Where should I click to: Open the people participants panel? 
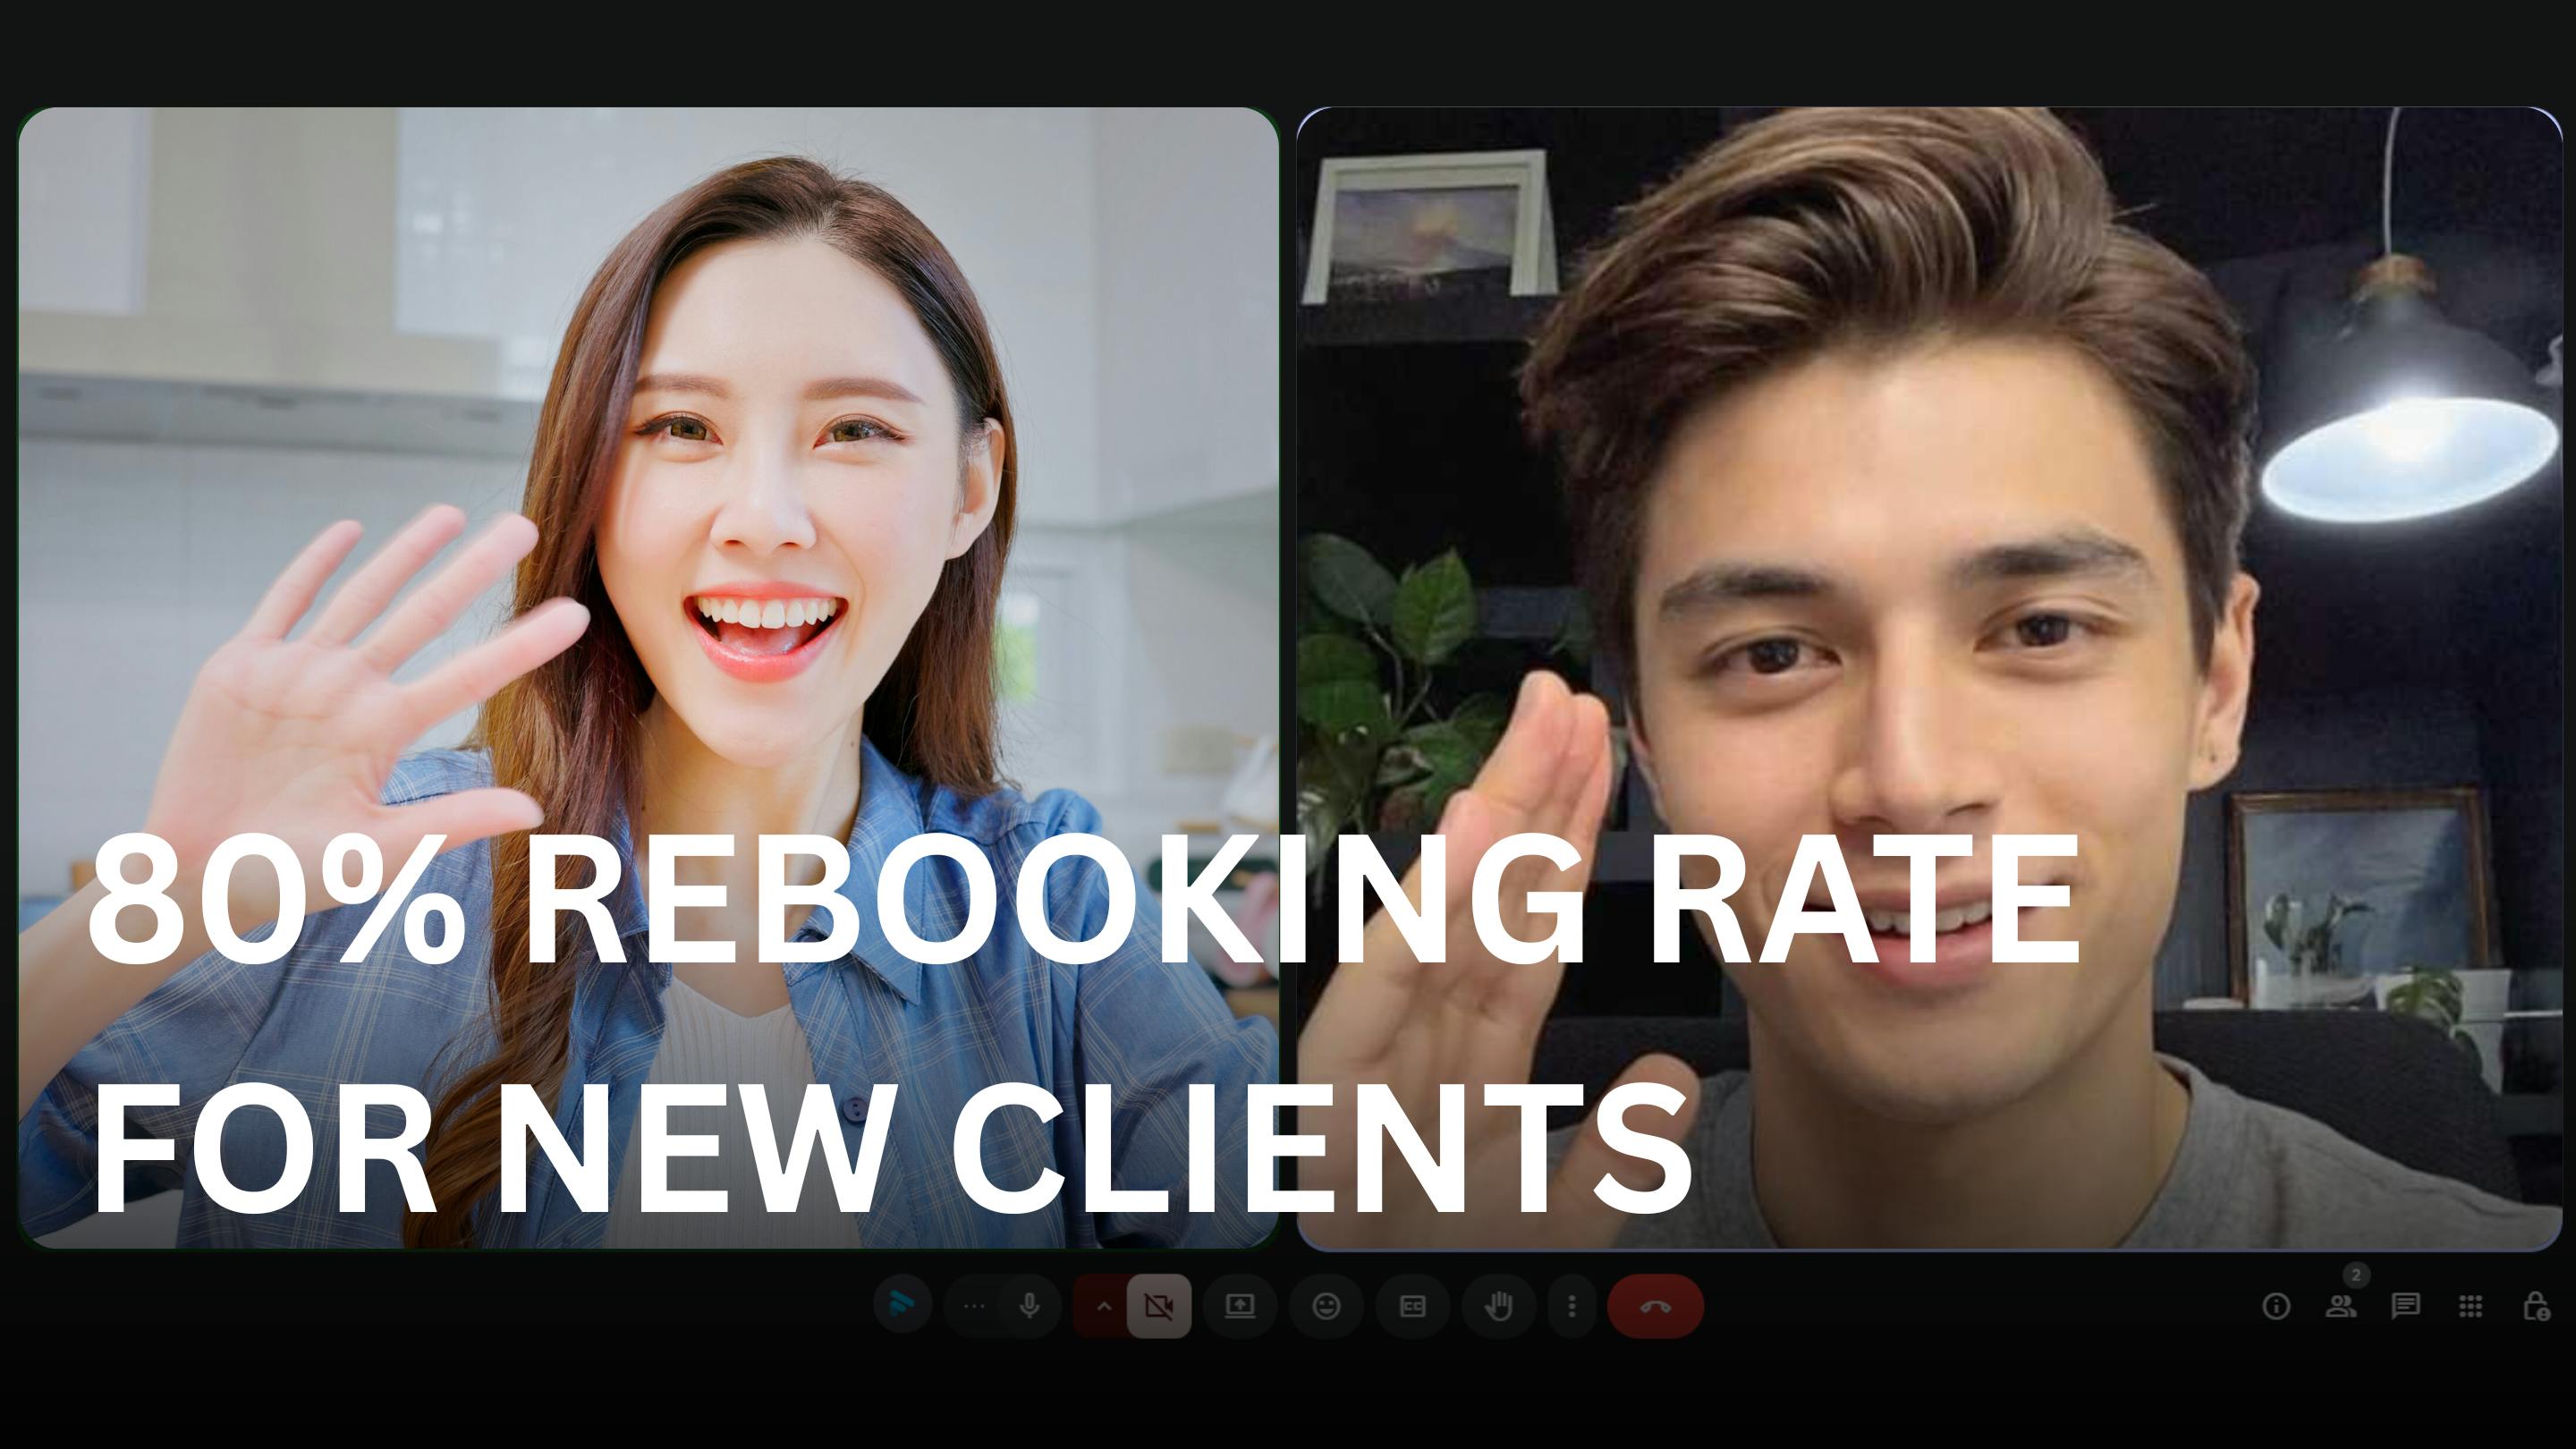click(x=2340, y=1306)
